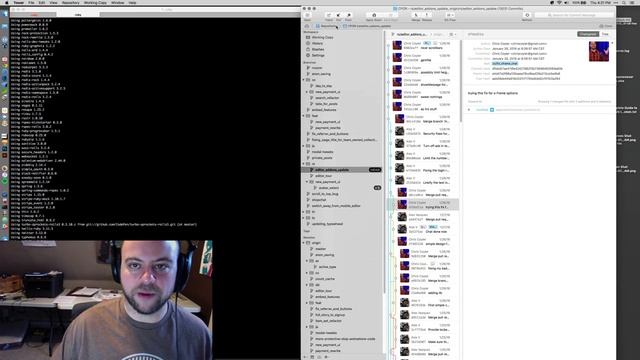Open the Apple menu

[x=6, y=2]
